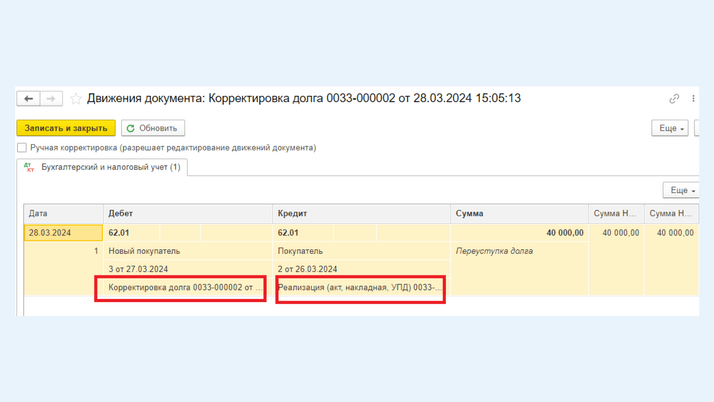Image resolution: width=714 pixels, height=402 pixels.
Task: Open the three-dot options menu
Action: click(x=693, y=99)
